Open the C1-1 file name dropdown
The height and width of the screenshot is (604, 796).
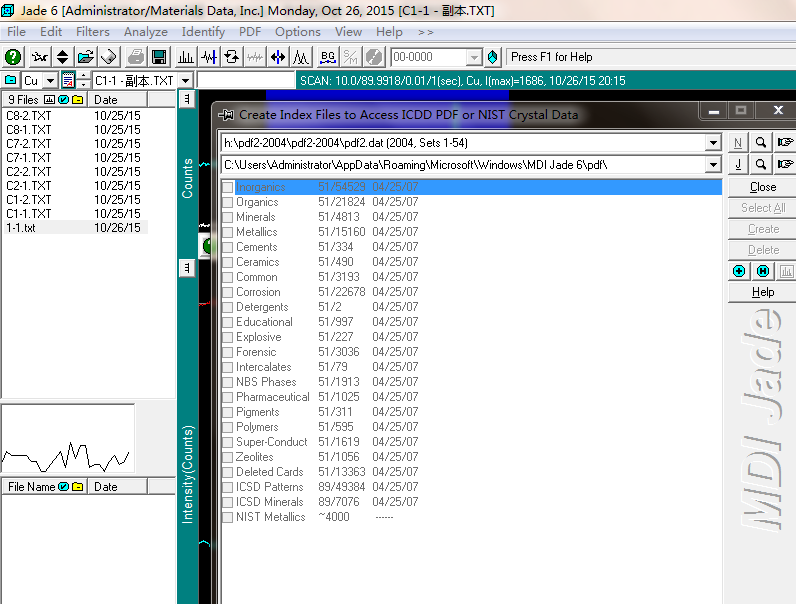coord(186,80)
